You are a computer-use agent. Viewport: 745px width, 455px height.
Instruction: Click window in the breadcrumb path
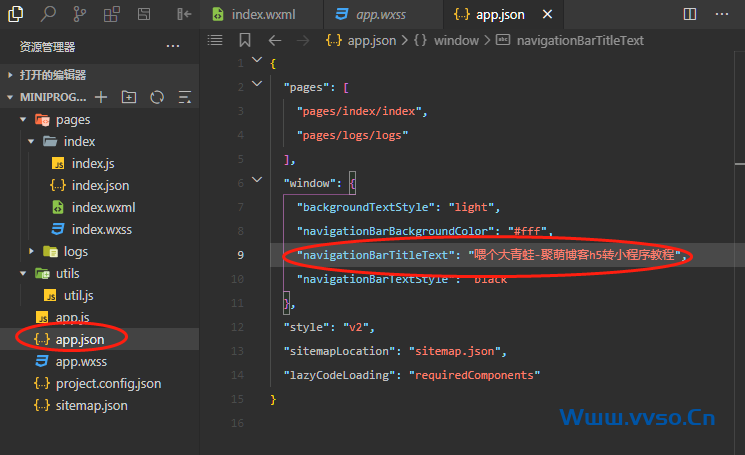pos(455,40)
